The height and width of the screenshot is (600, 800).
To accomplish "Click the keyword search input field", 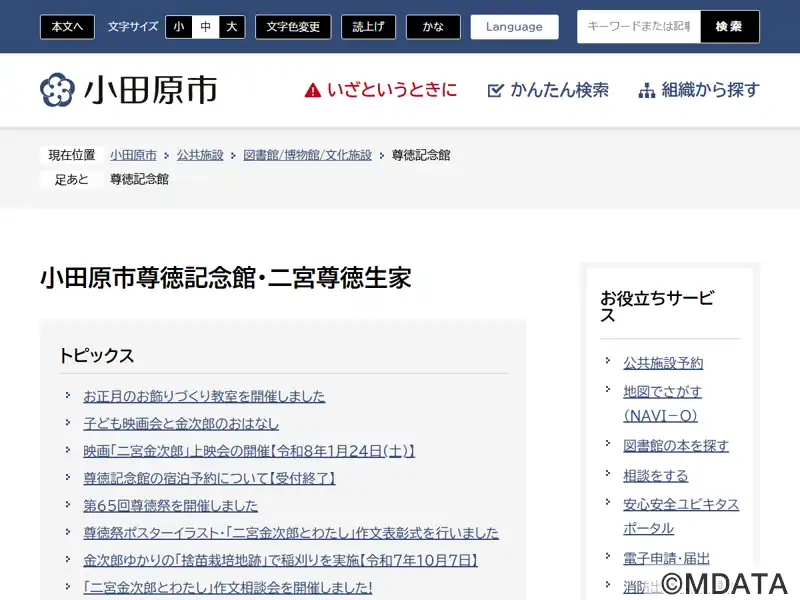I will 639,27.
